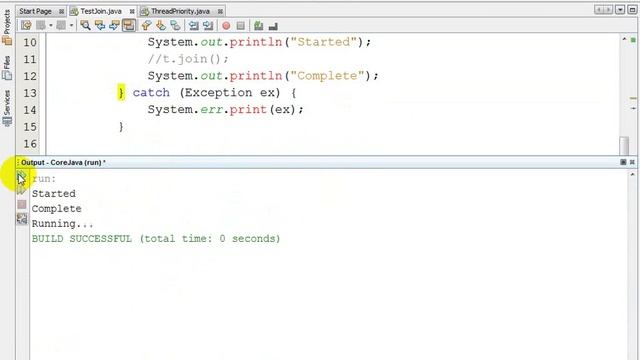The height and width of the screenshot is (360, 640).
Task: Open the Files side panel
Action: pyautogui.click(x=7, y=67)
